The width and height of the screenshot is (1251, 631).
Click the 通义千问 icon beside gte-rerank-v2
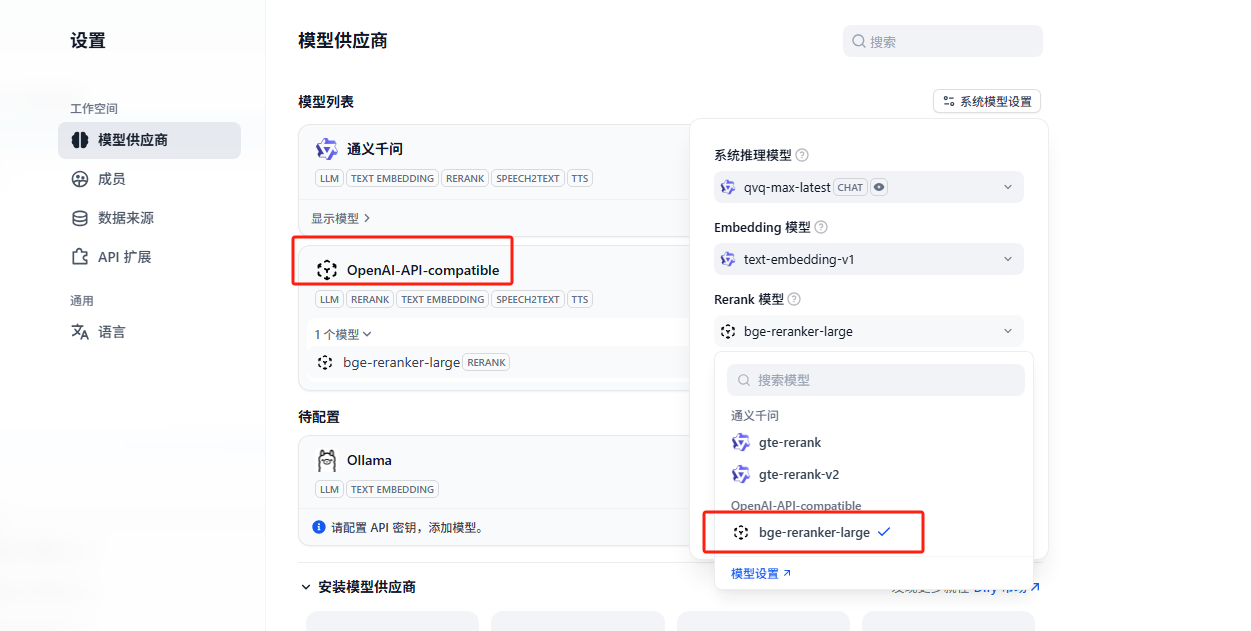[x=741, y=474]
